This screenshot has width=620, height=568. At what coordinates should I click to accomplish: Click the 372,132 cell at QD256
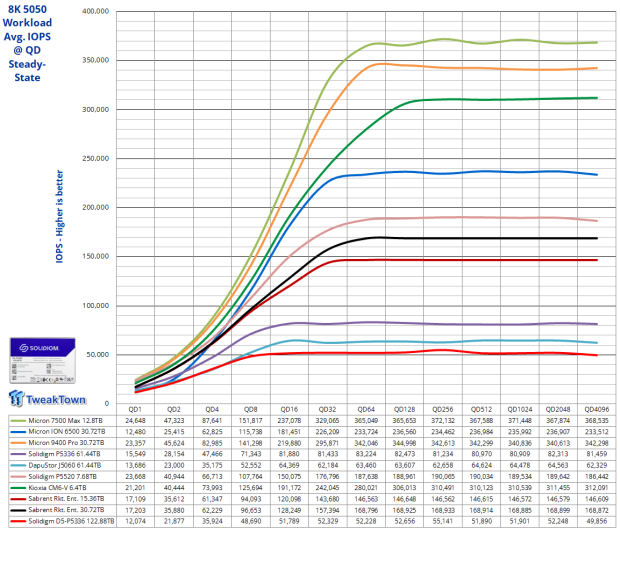(x=443, y=420)
